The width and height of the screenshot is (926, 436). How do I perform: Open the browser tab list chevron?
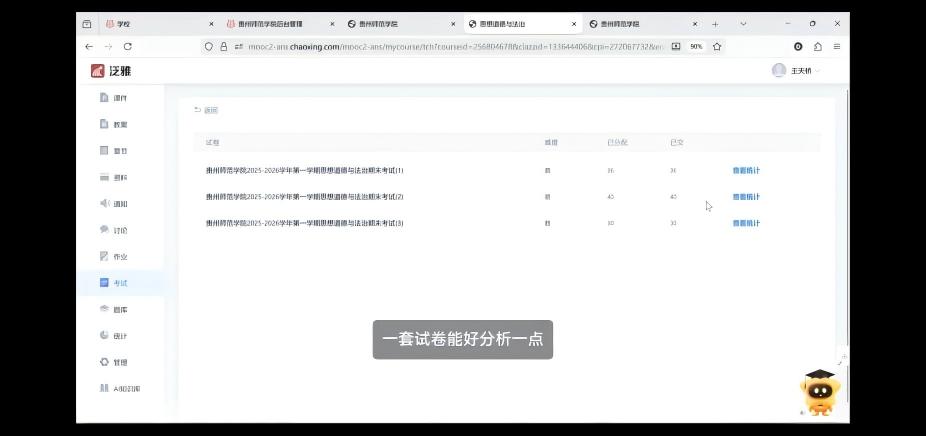pos(743,24)
